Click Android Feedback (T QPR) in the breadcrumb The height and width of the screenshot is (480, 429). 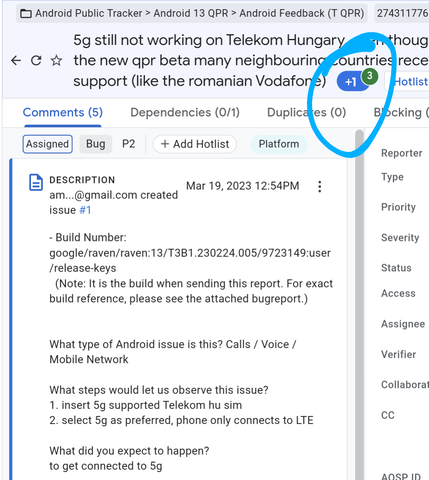302,13
